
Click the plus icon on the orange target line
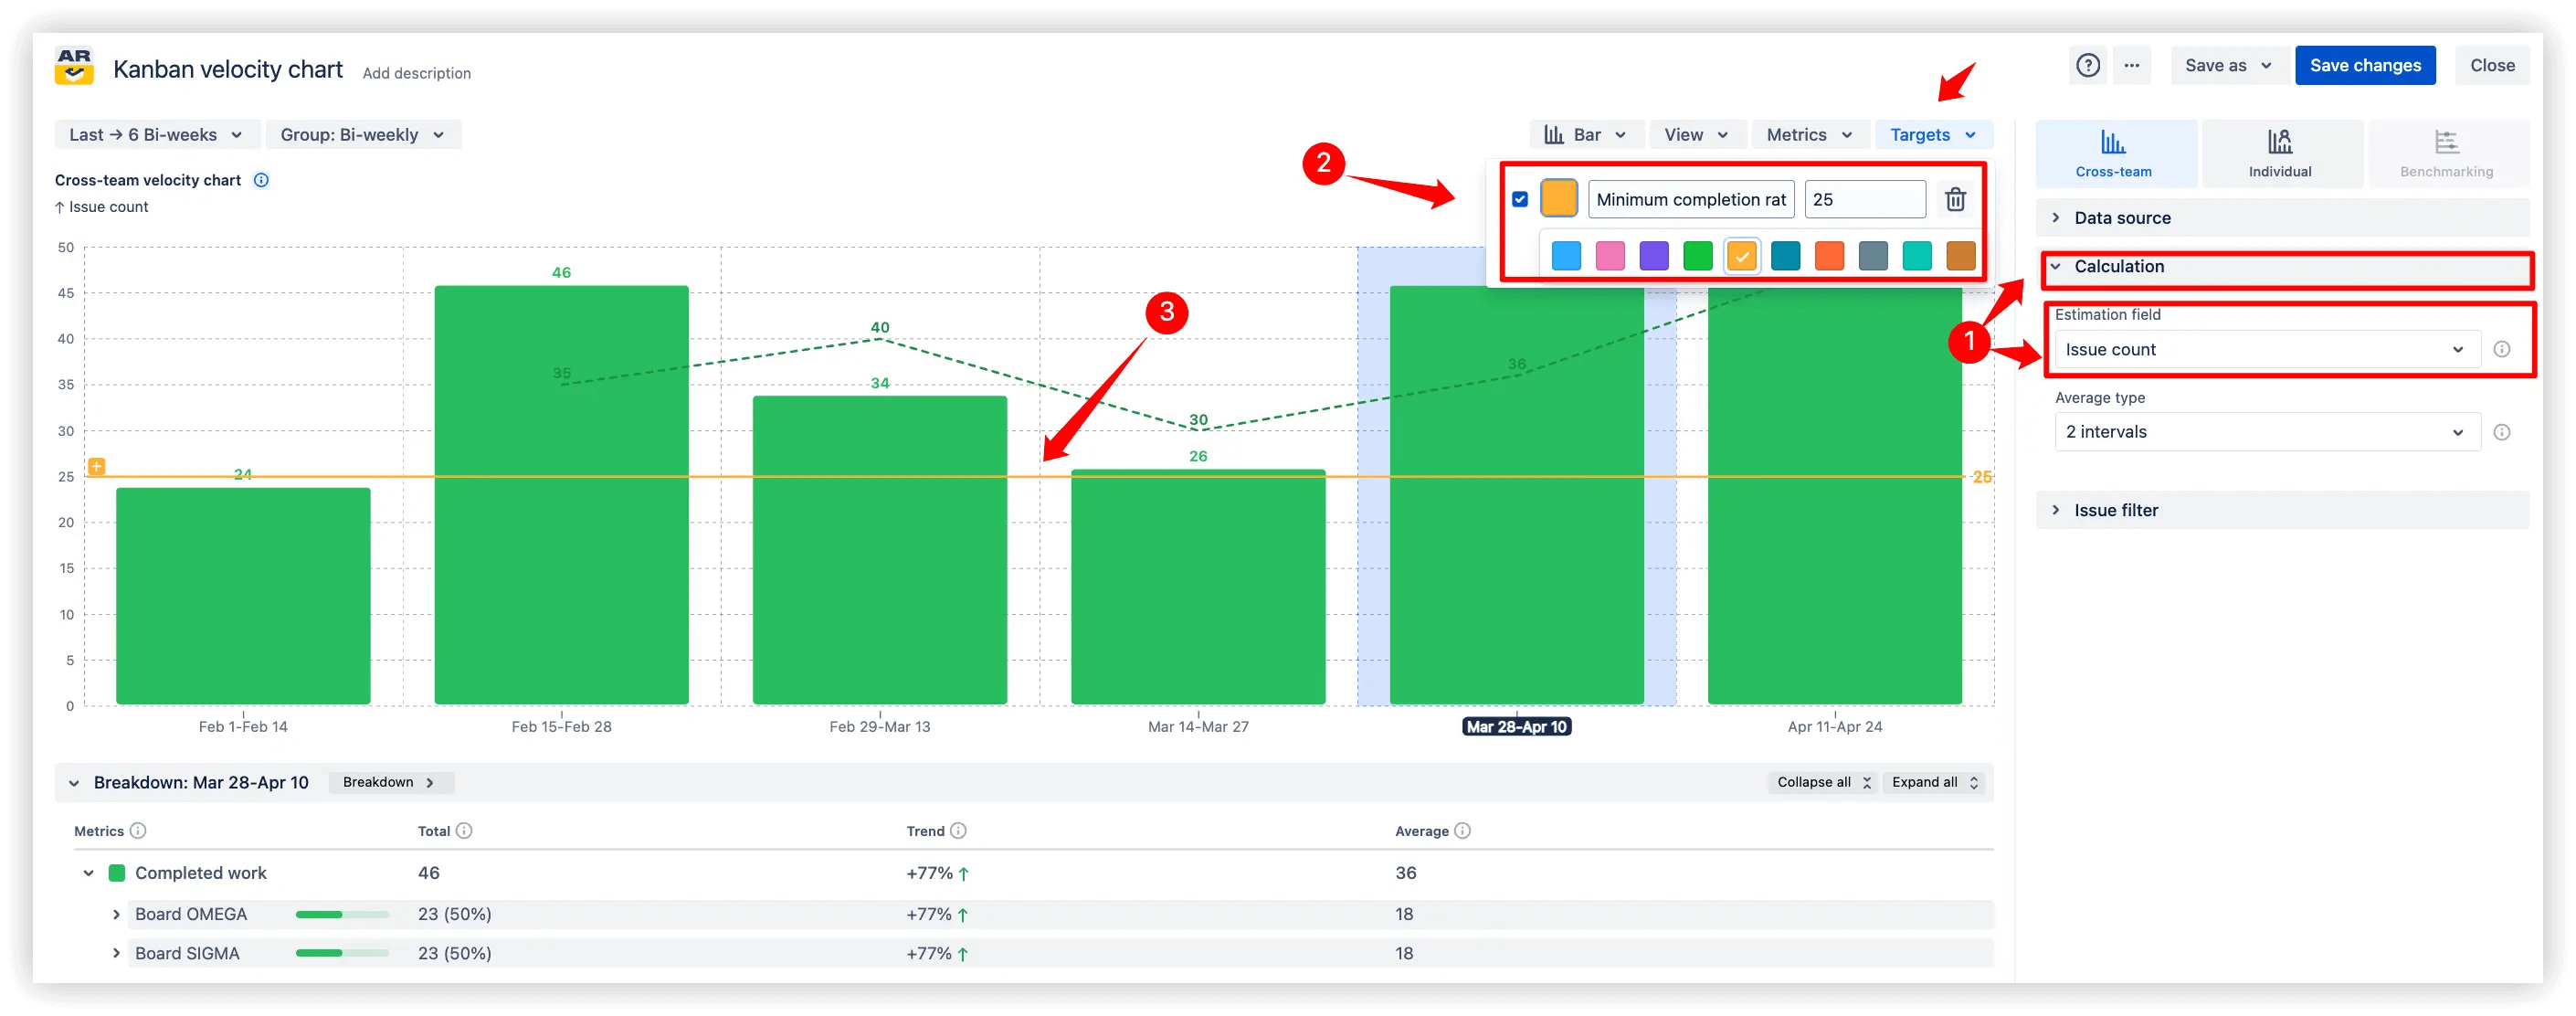96,466
